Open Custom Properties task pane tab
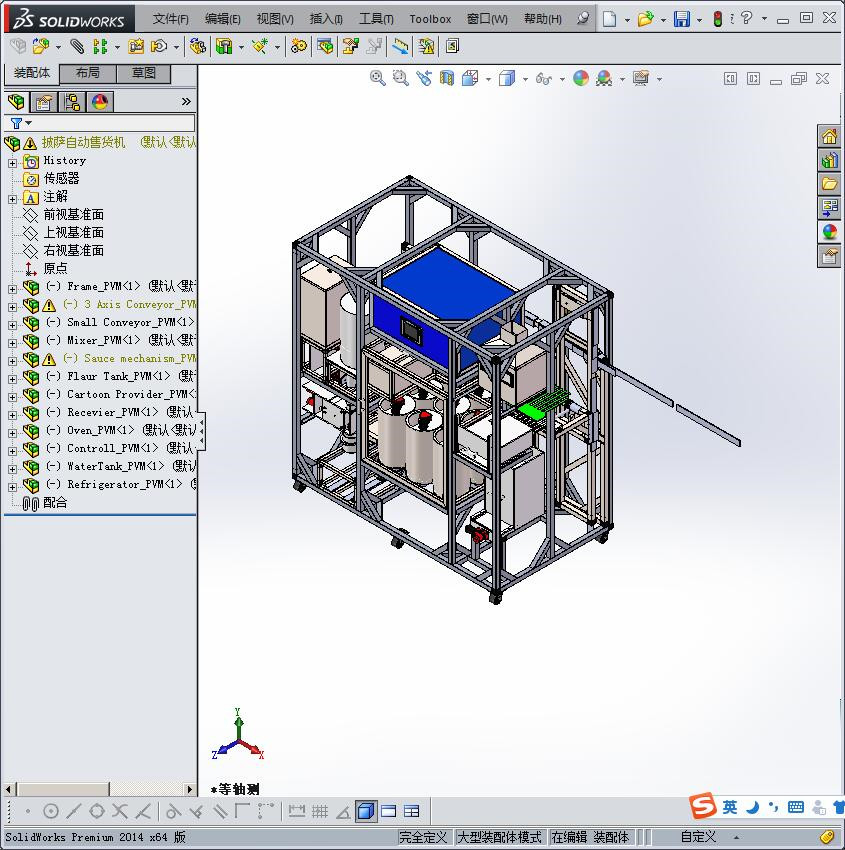Viewport: 845px width, 850px height. click(829, 255)
